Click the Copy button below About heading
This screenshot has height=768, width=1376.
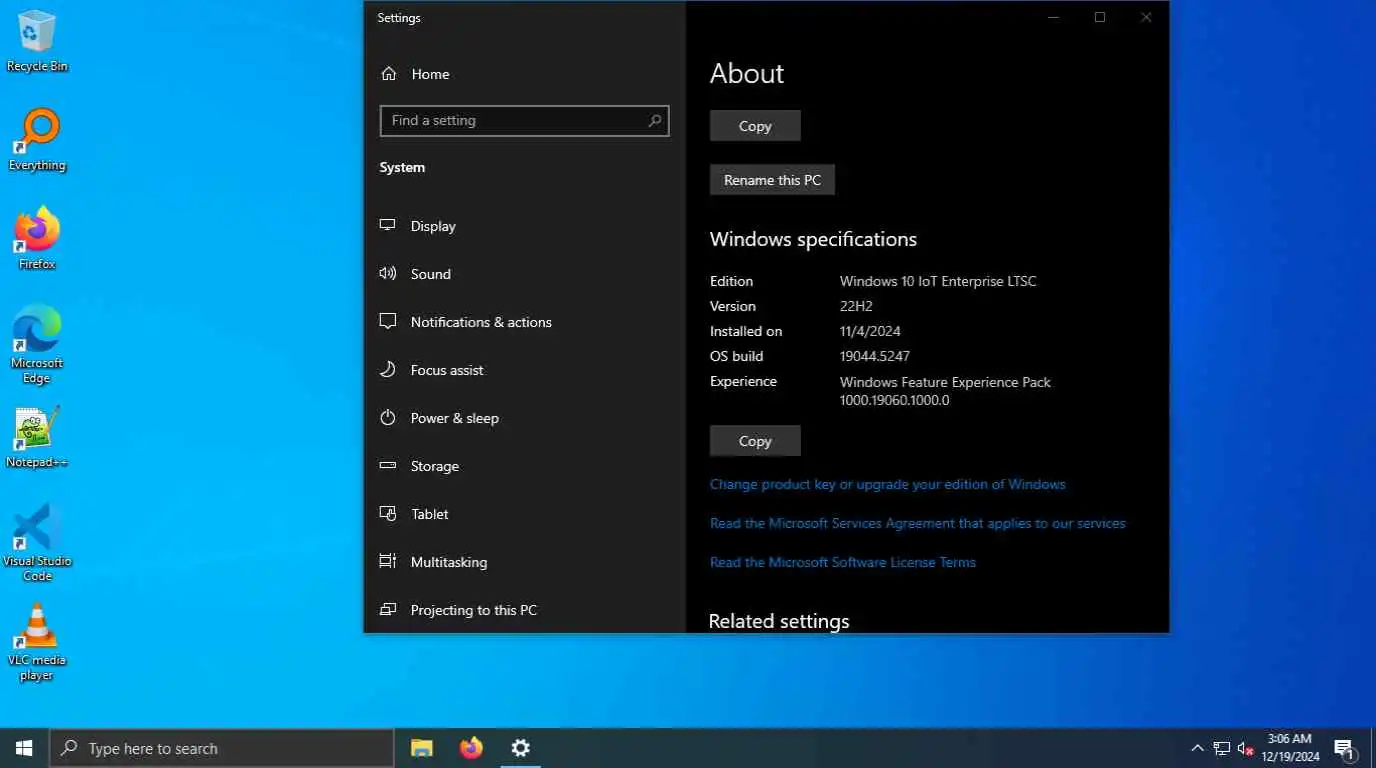(x=755, y=126)
